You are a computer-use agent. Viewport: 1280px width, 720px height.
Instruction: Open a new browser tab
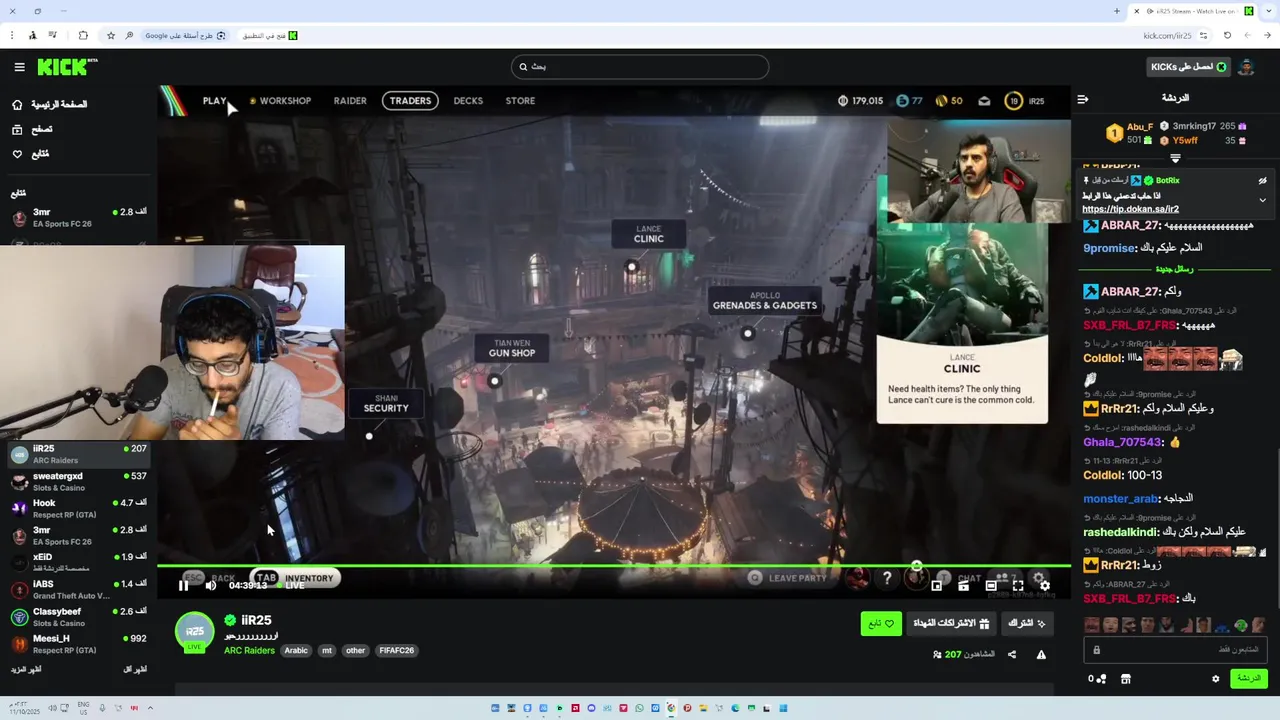[1117, 11]
